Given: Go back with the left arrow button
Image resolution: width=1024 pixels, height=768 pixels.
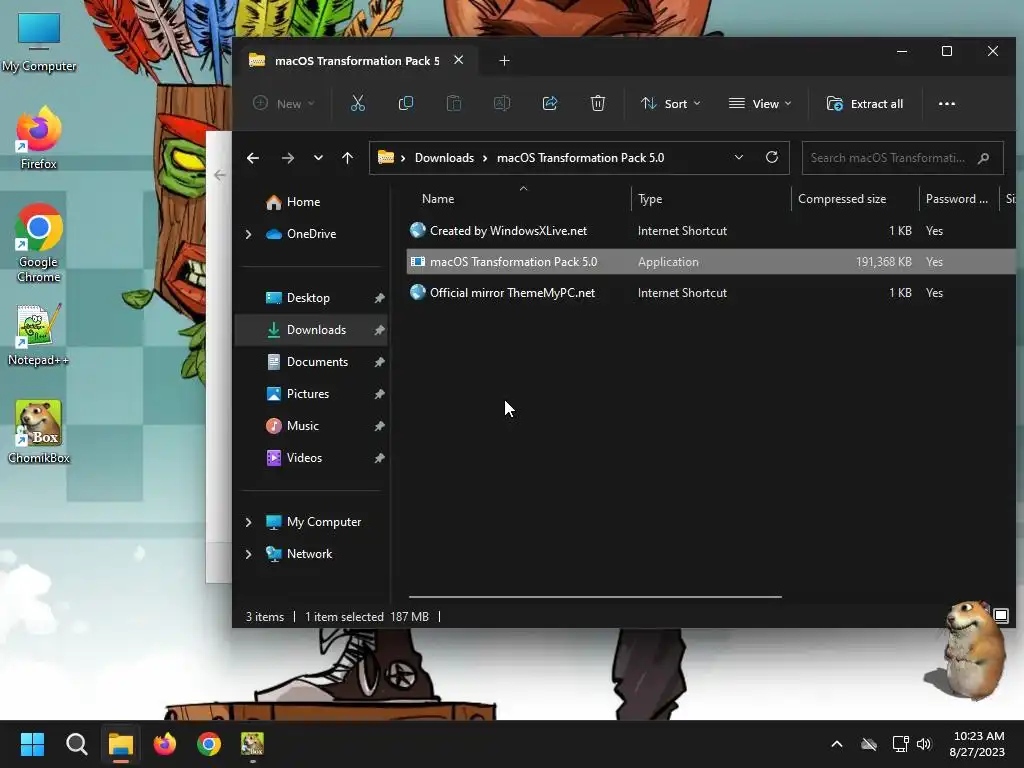Looking at the screenshot, I should (x=253, y=157).
